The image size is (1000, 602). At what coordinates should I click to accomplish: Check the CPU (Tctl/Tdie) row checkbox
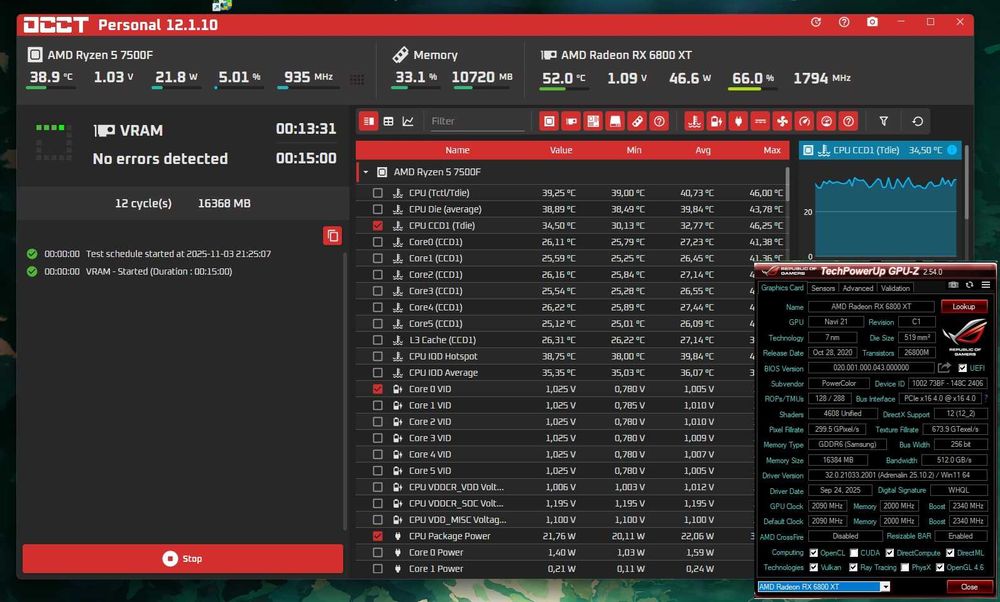click(378, 193)
